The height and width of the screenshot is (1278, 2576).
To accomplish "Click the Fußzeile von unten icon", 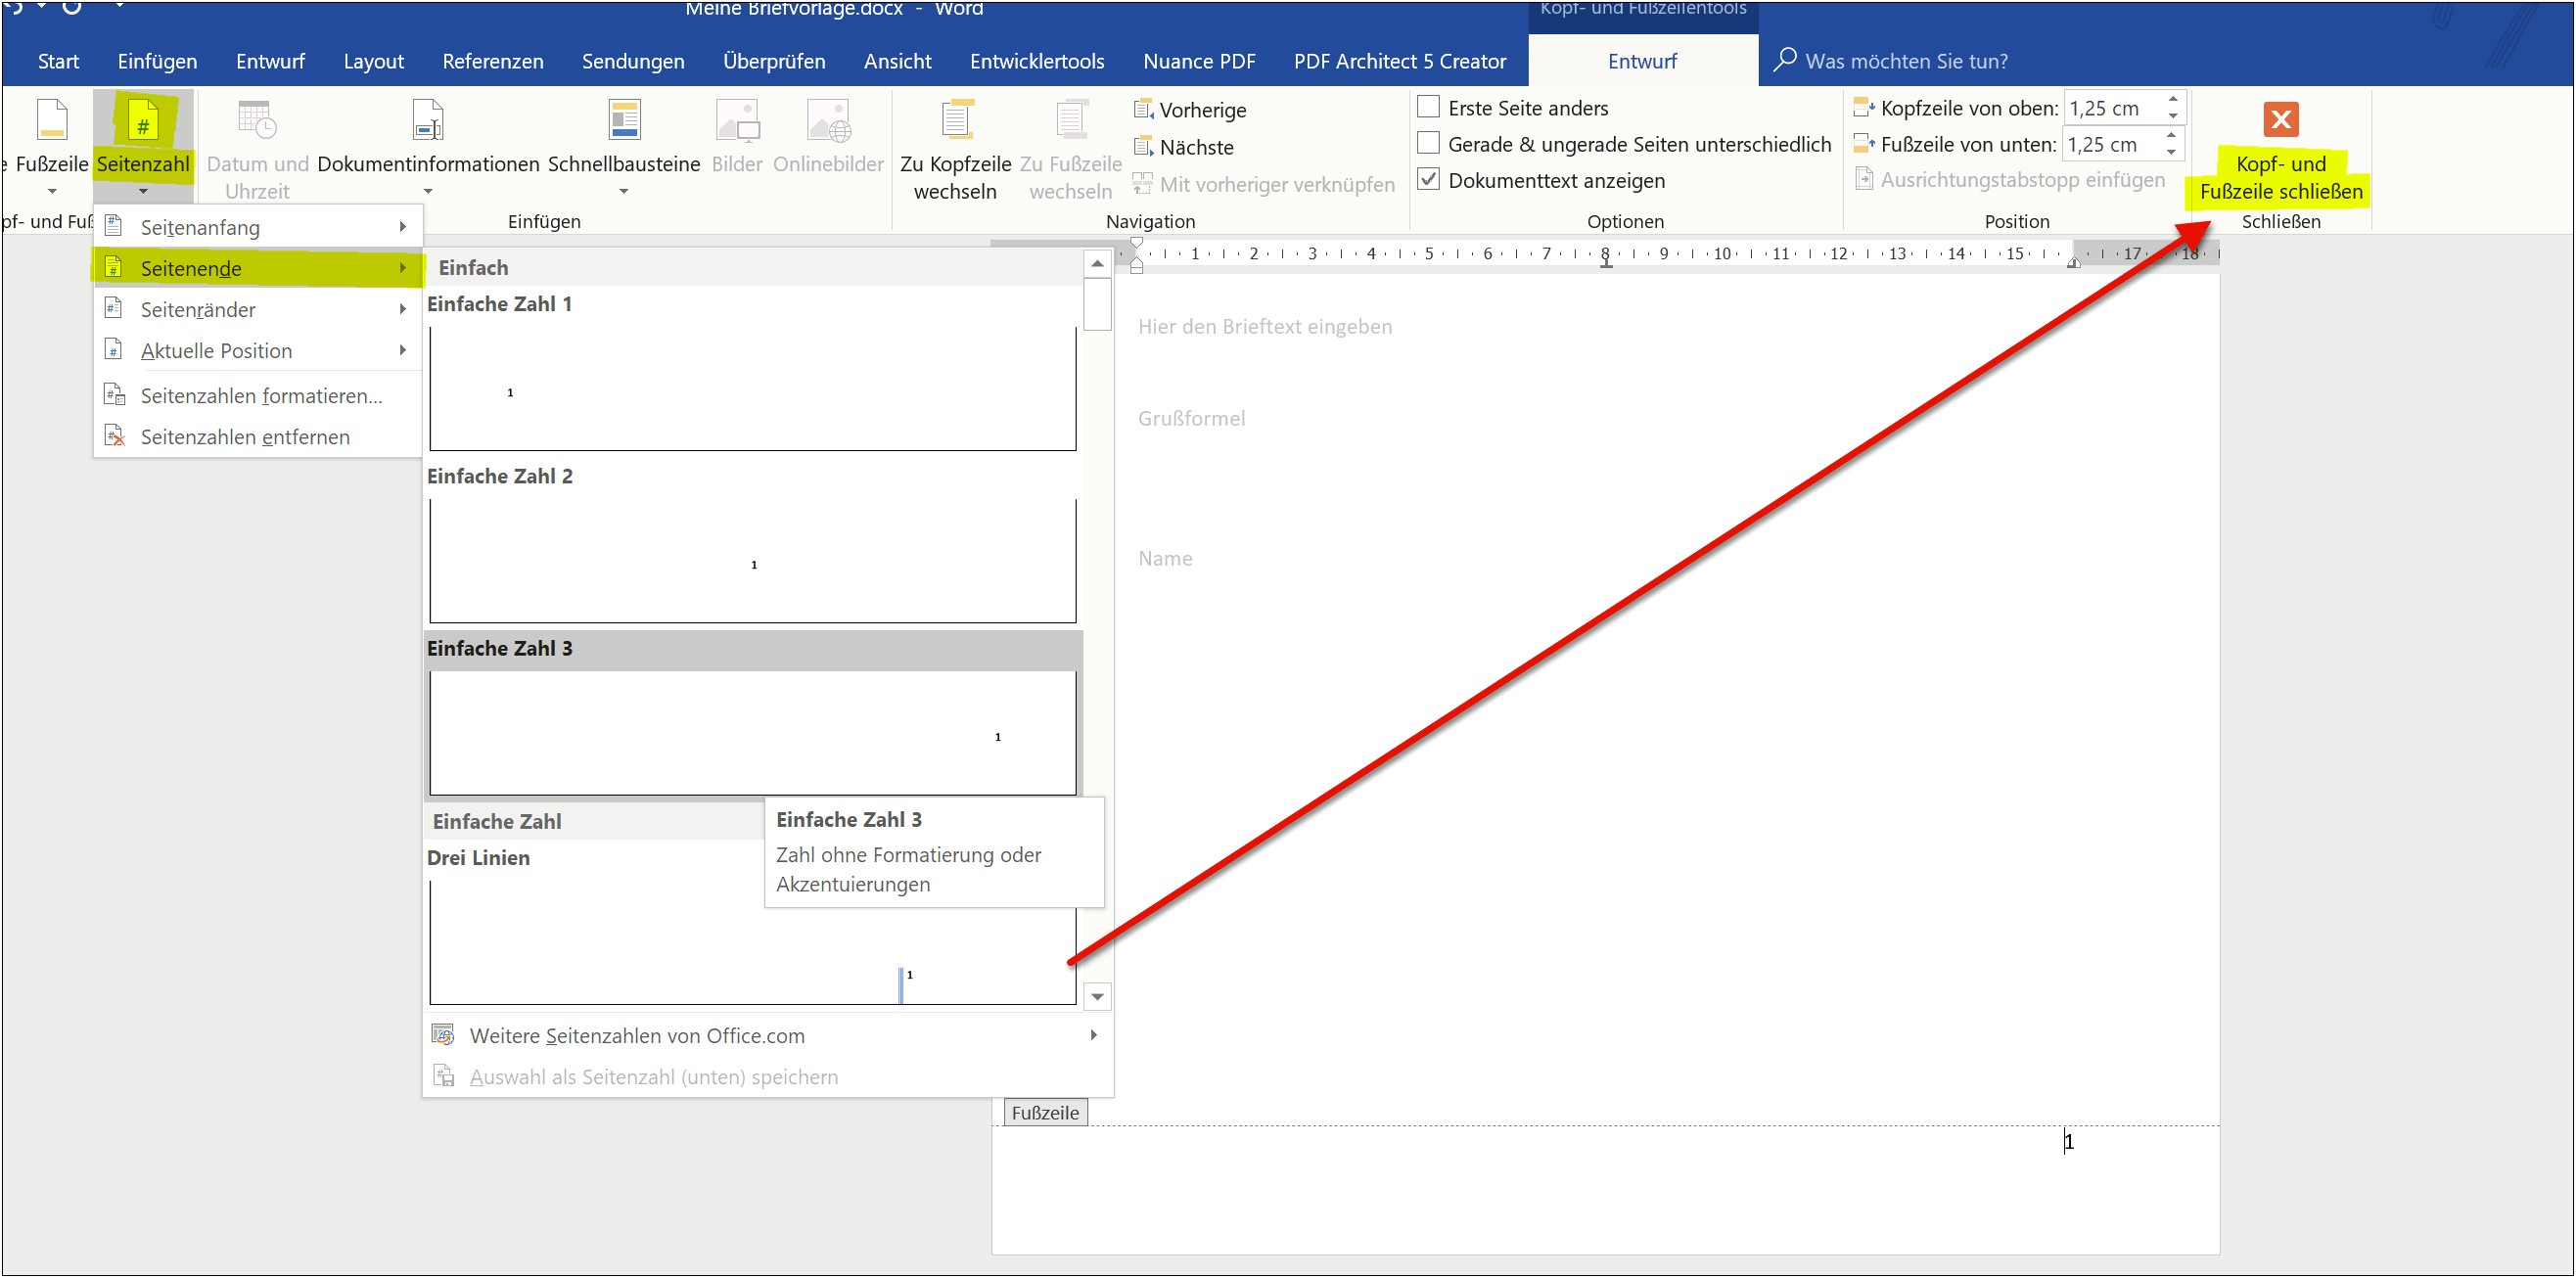I will coord(1864,144).
